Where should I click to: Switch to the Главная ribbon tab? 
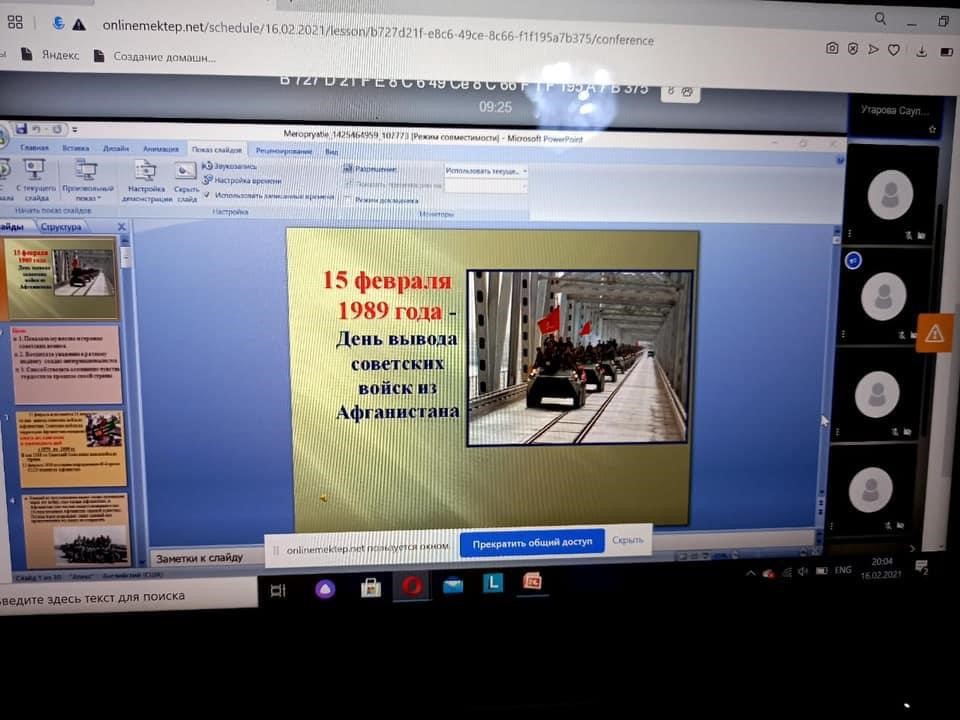click(x=34, y=148)
